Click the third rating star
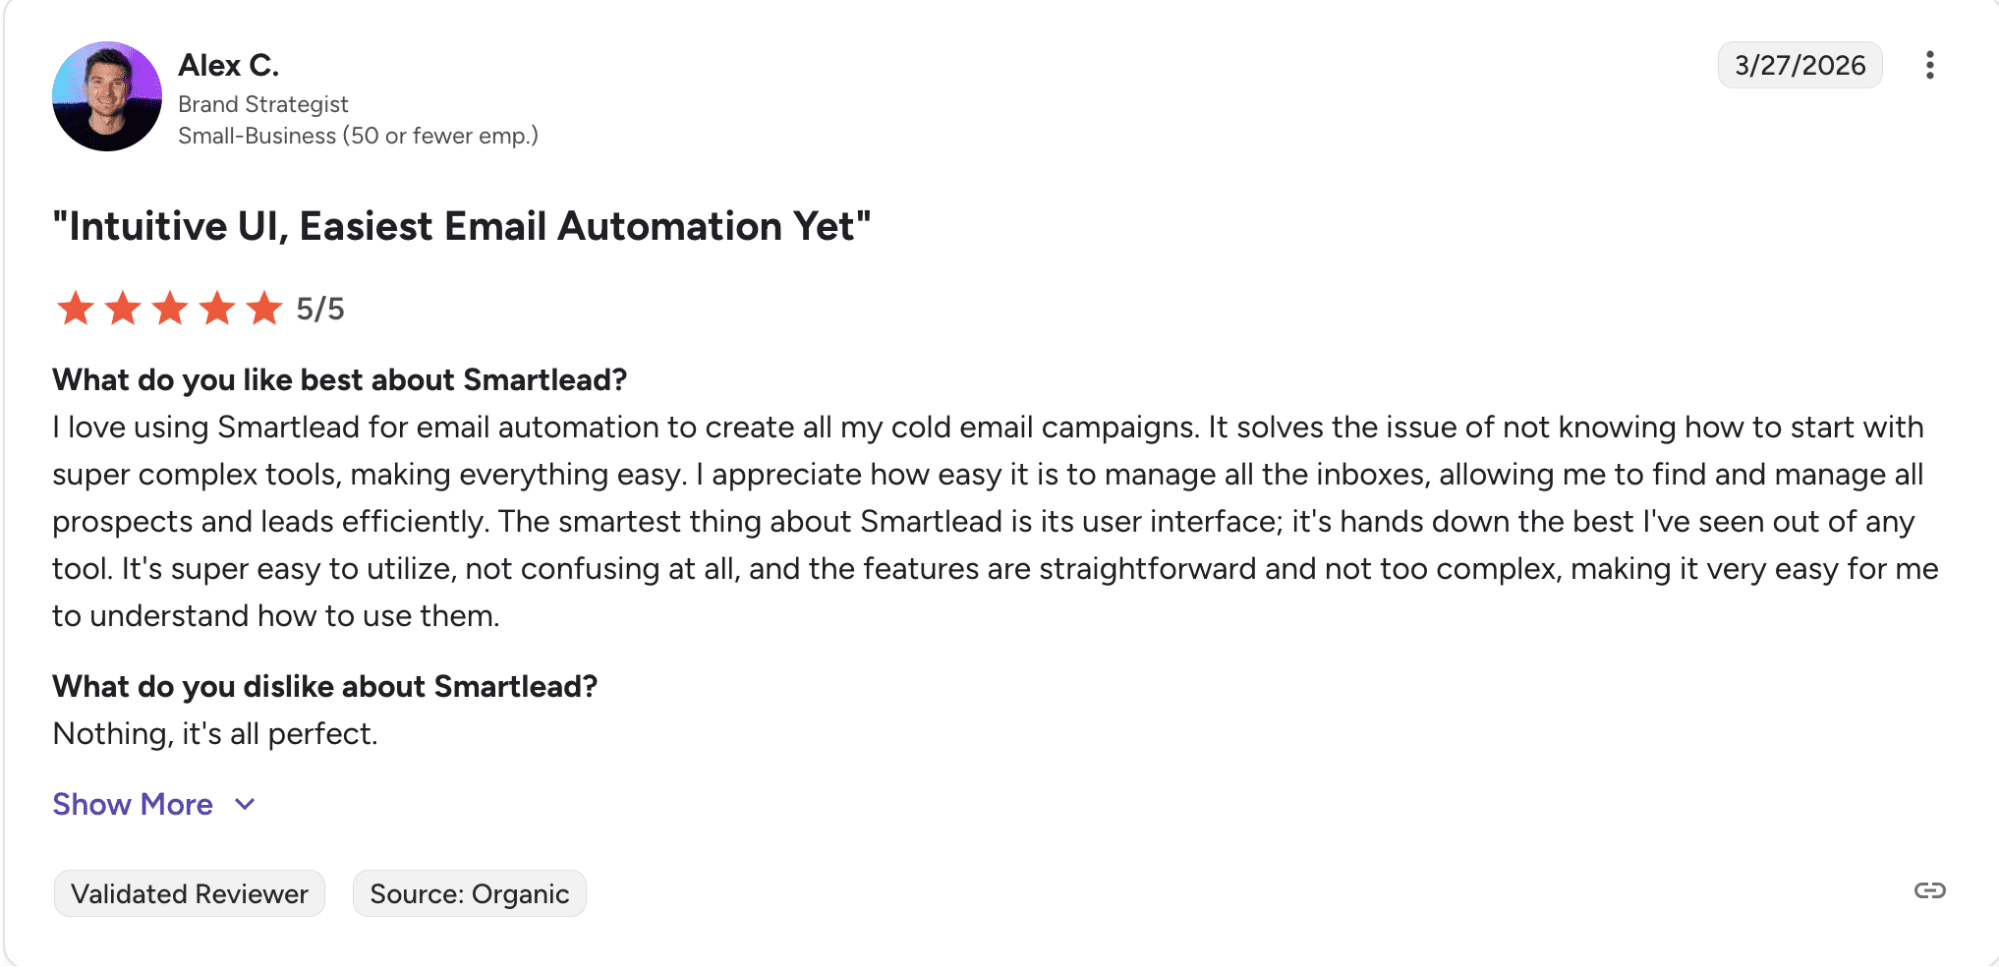Screen dimensions: 1999x967 click(x=170, y=309)
